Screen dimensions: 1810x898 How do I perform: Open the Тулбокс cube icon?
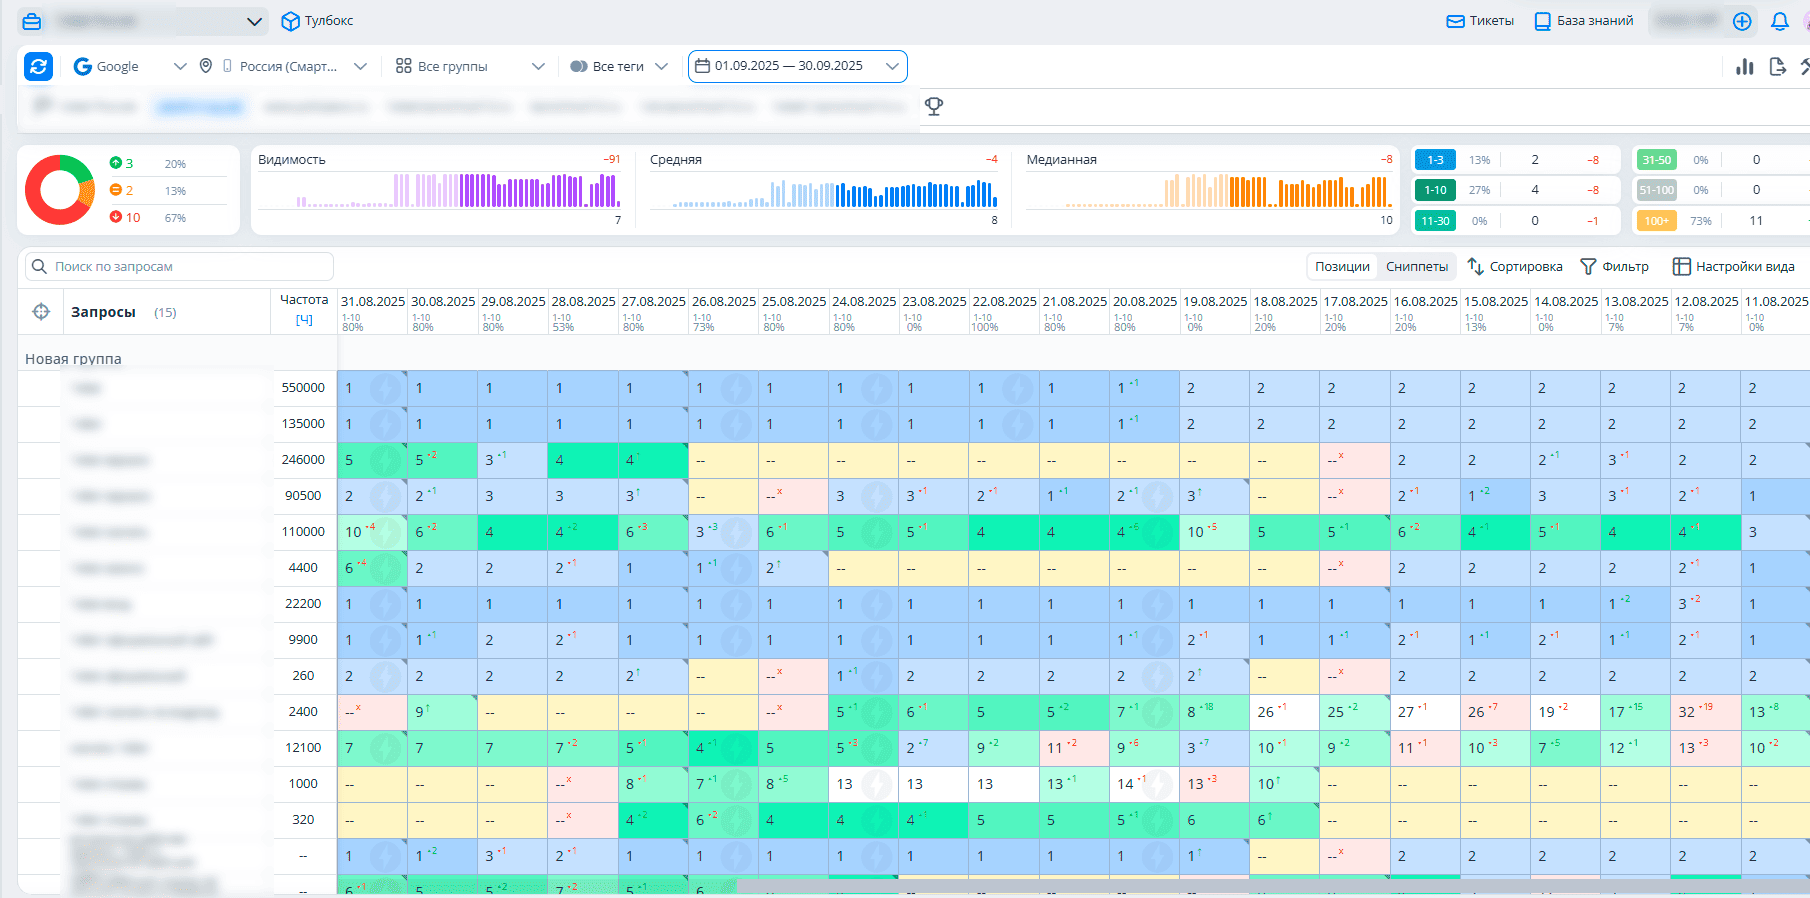pyautogui.click(x=291, y=21)
